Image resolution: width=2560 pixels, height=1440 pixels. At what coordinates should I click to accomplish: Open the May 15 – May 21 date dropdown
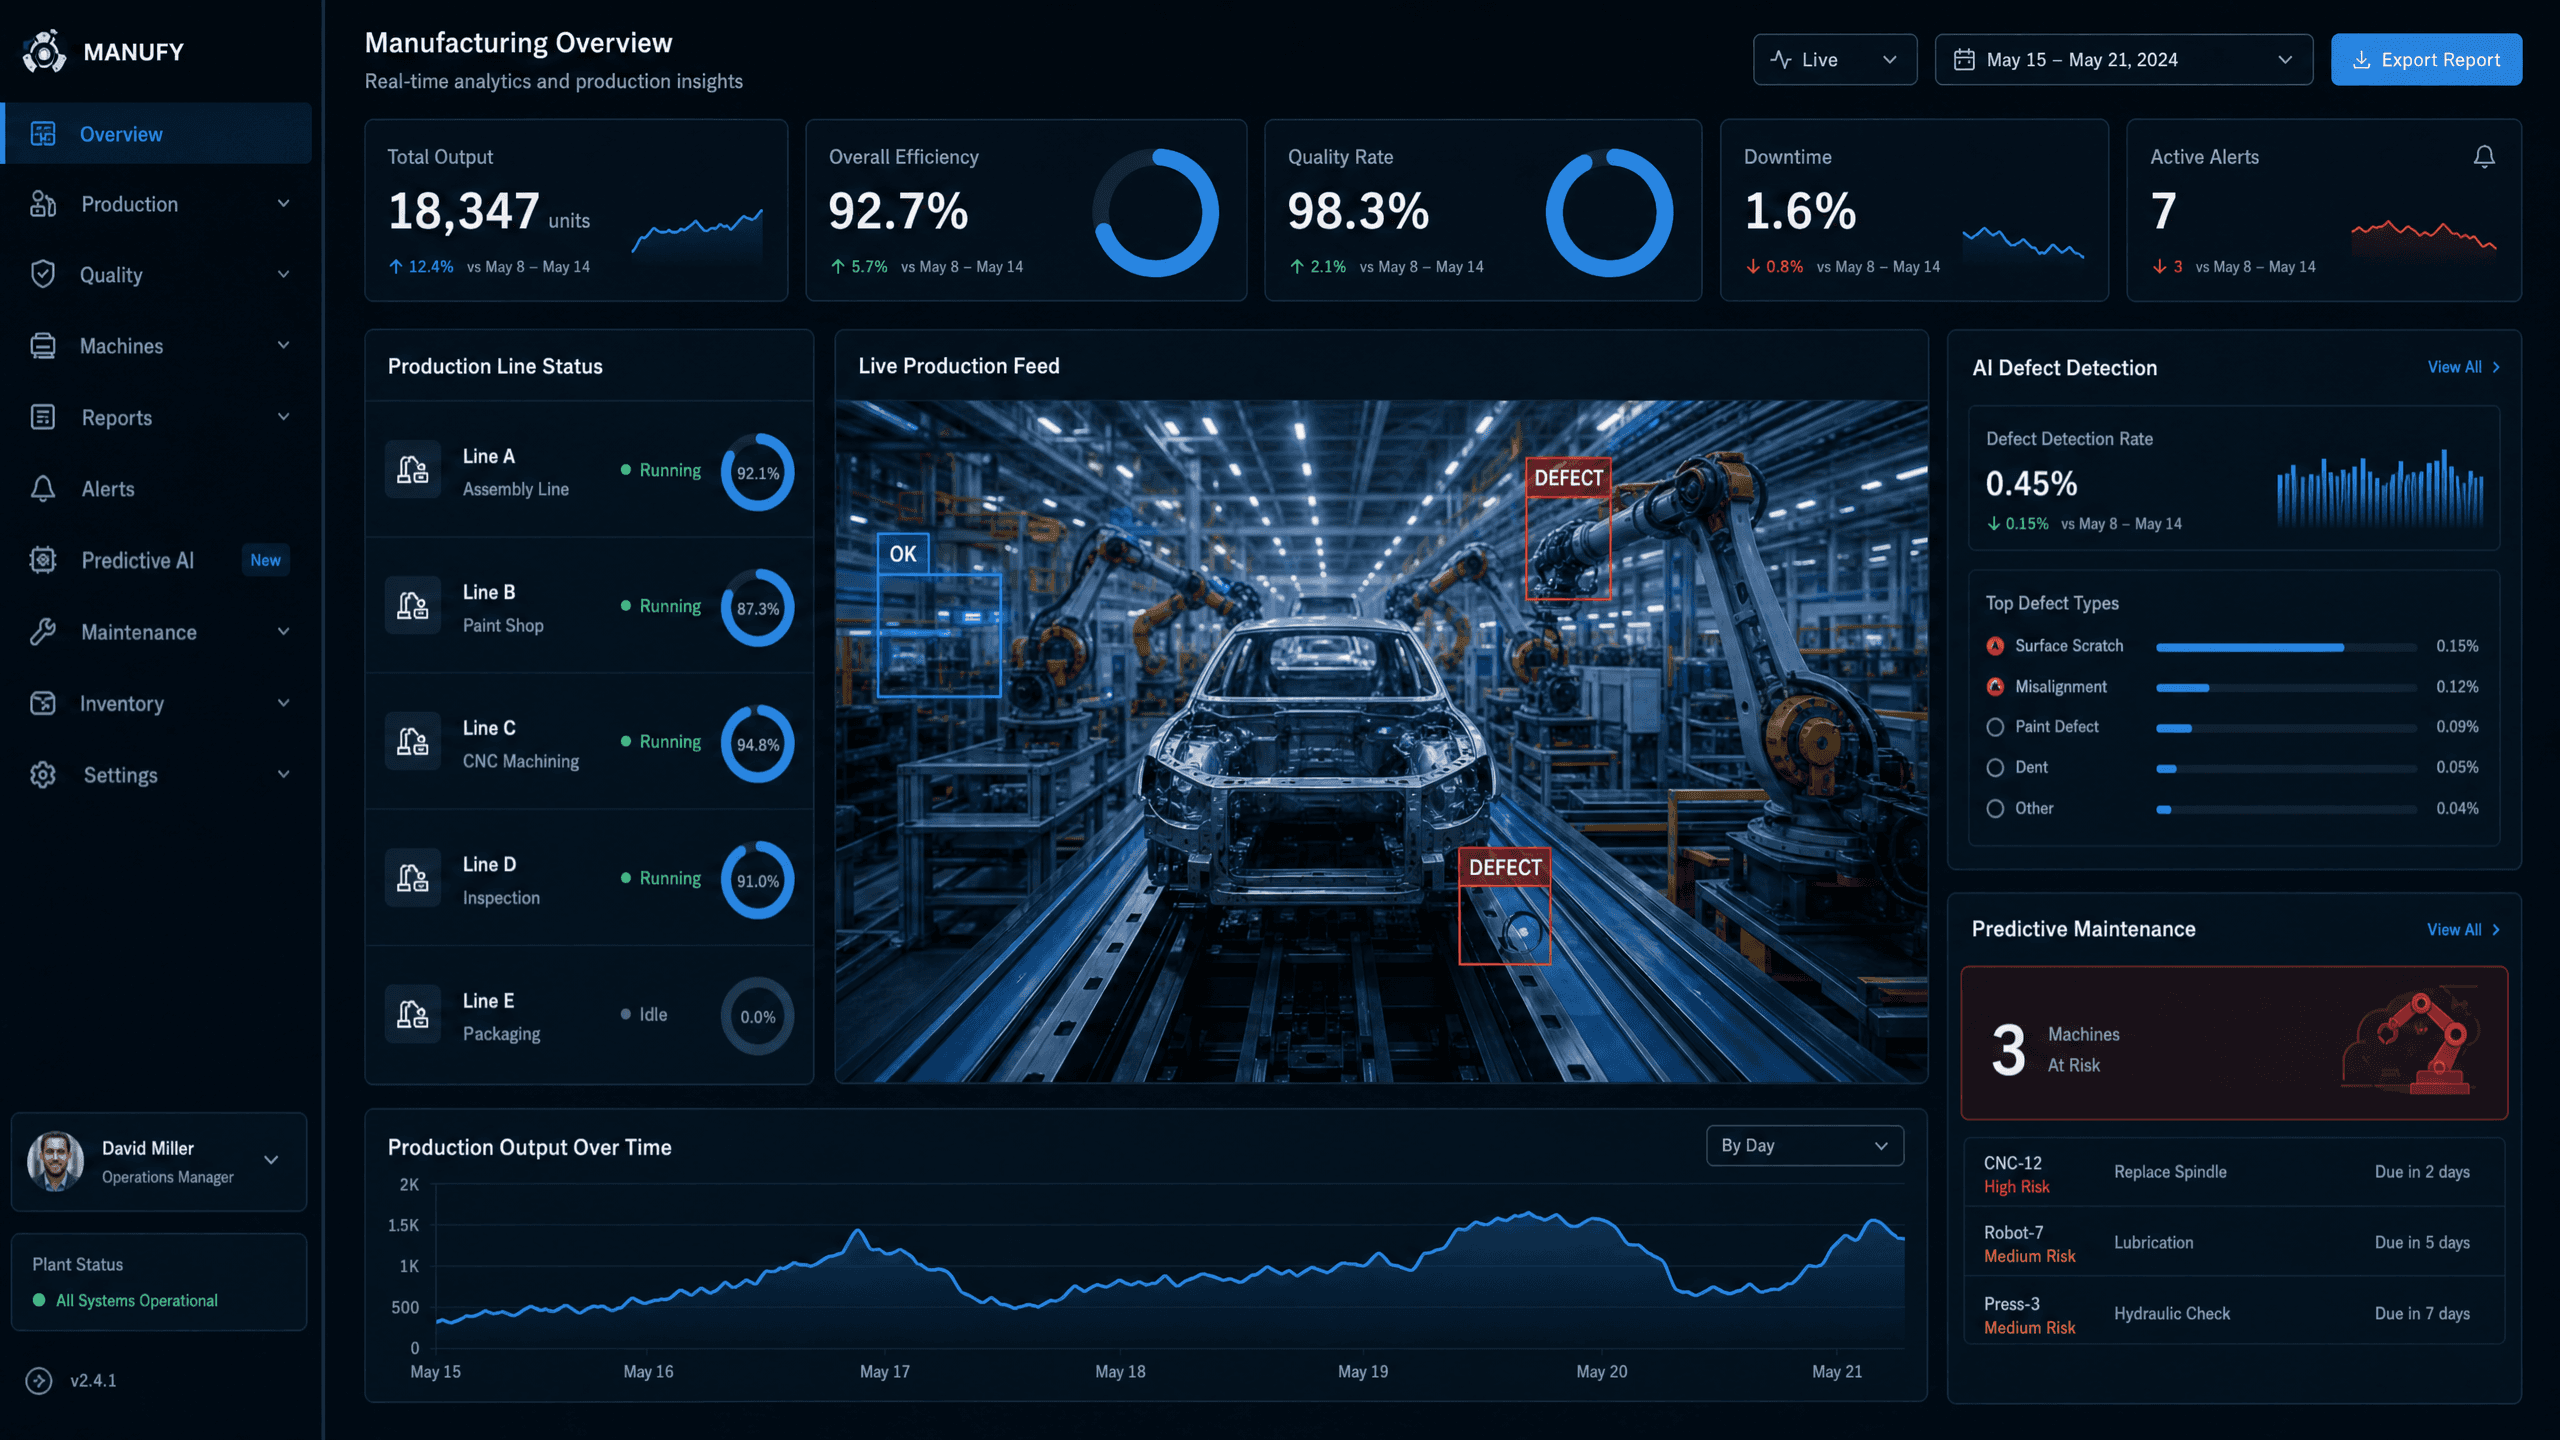tap(2124, 60)
